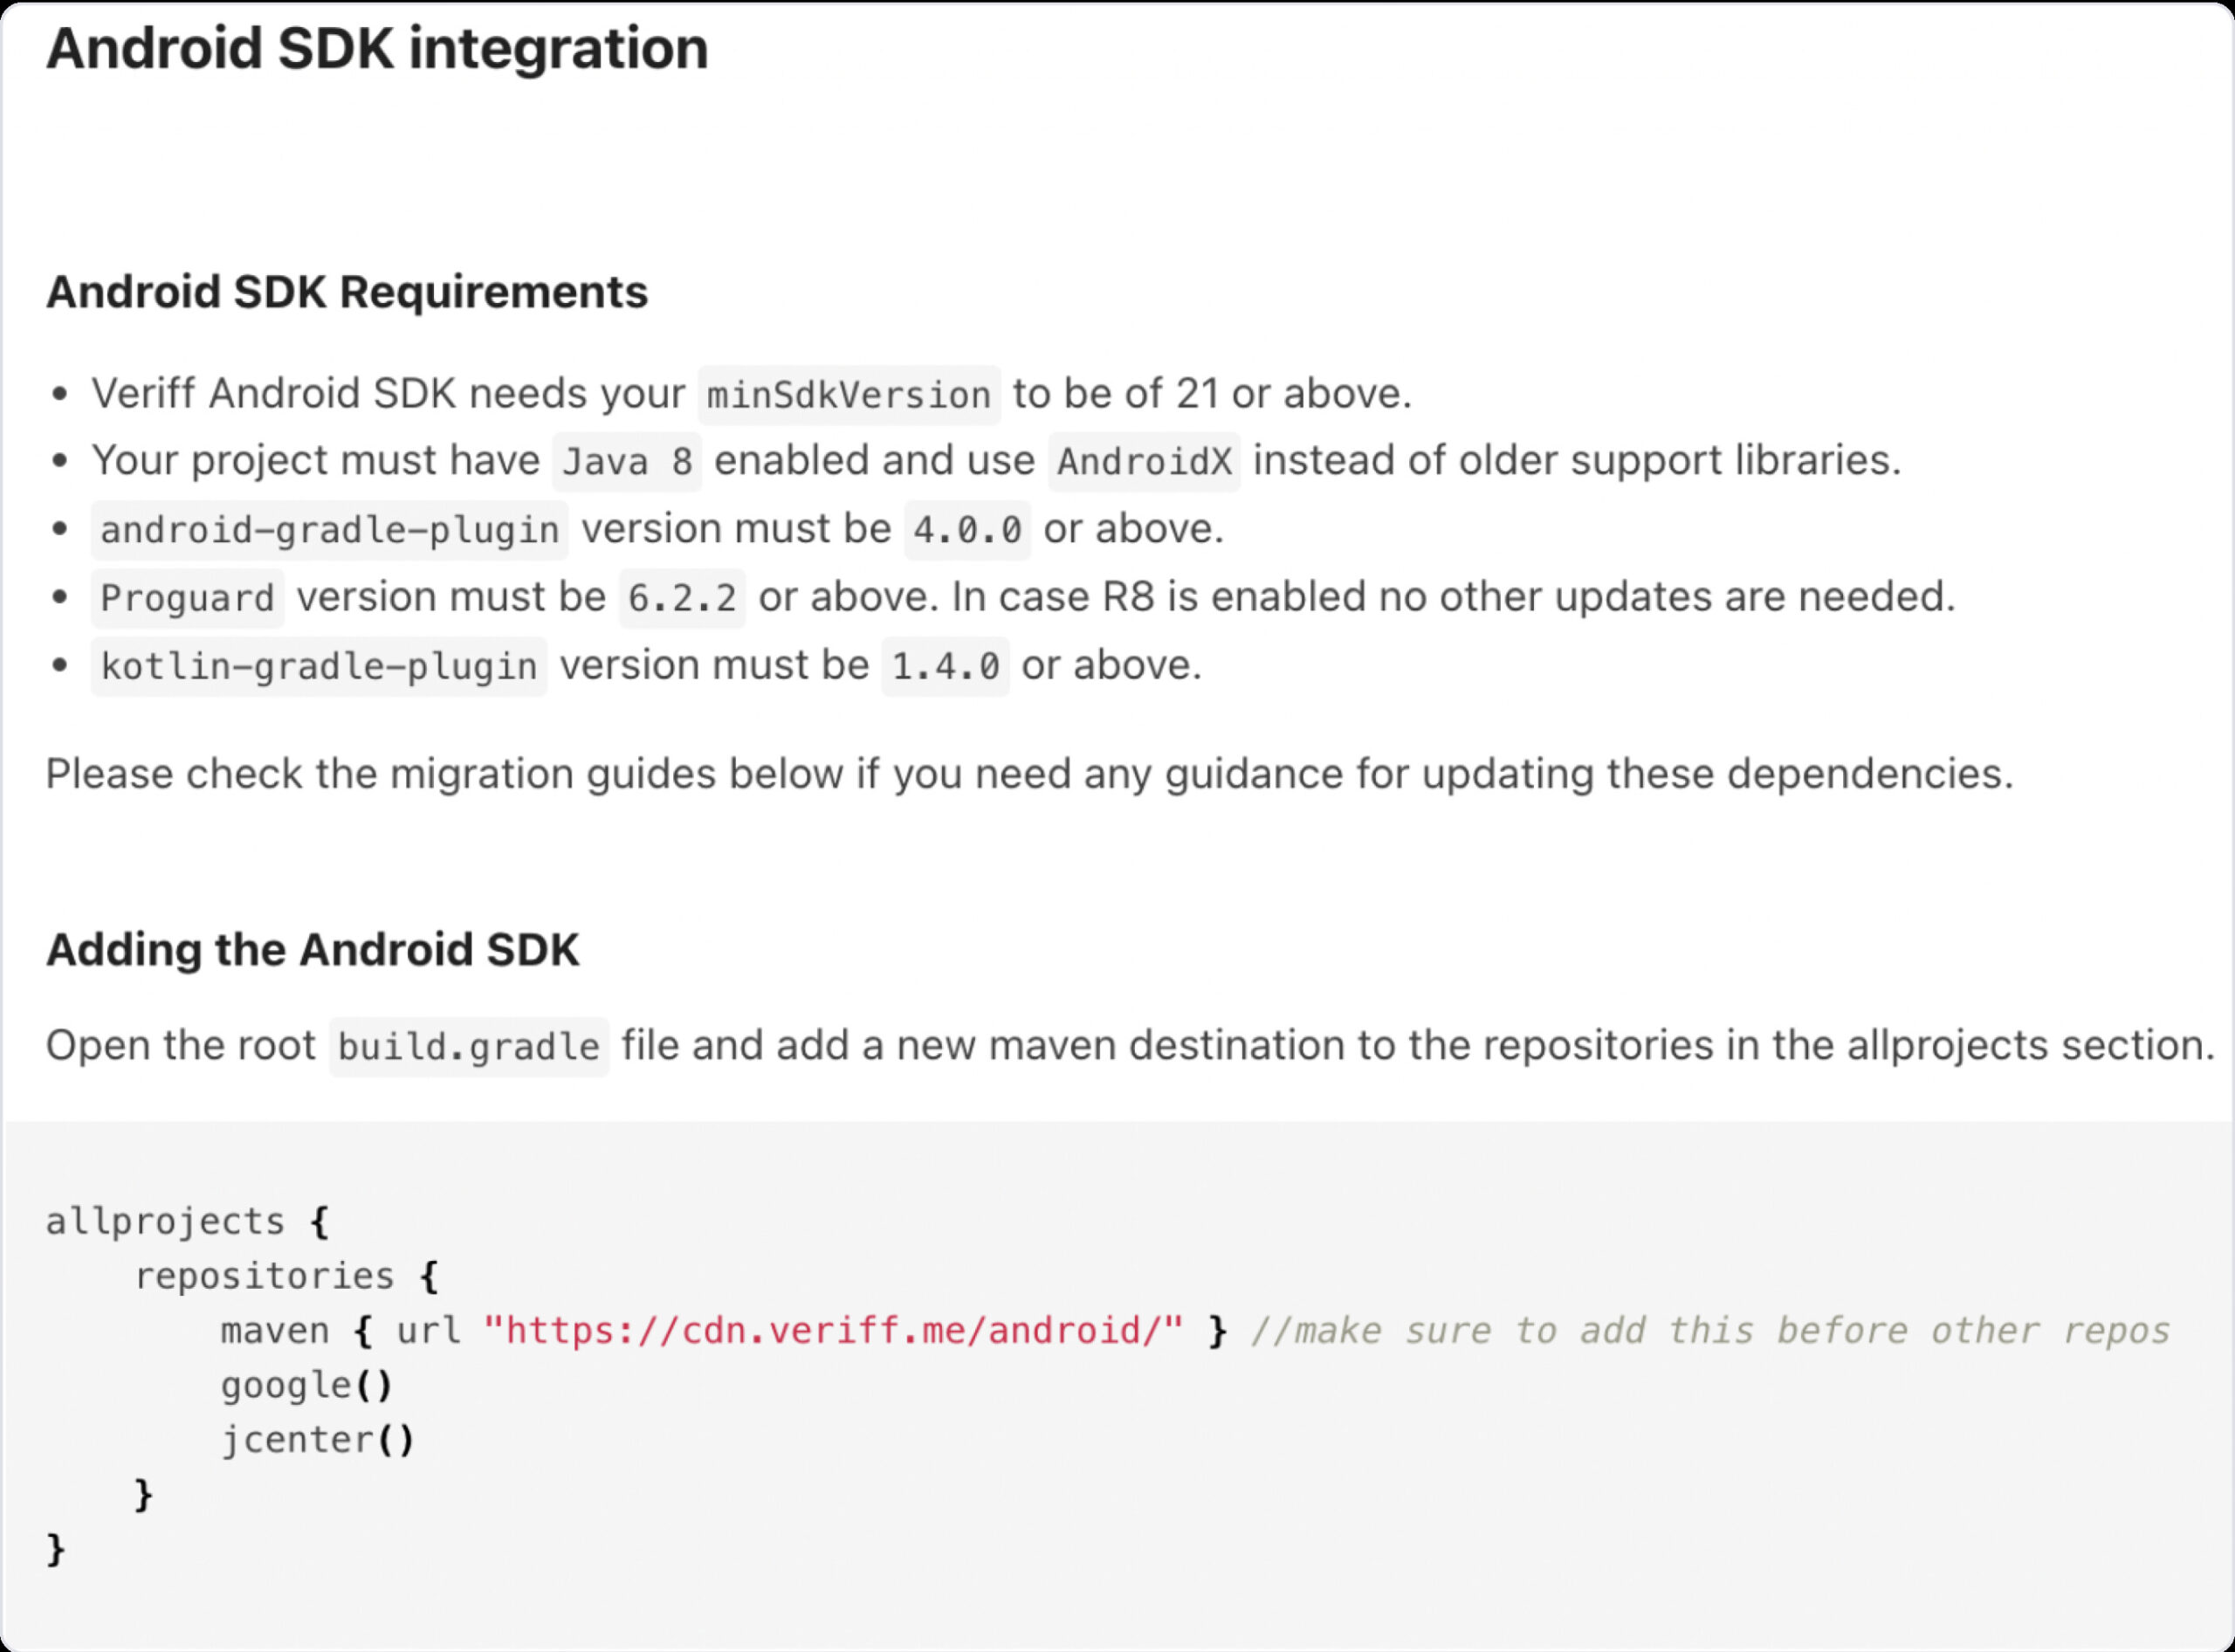Click the kotlin-gradle-plugin code tag

tap(319, 666)
